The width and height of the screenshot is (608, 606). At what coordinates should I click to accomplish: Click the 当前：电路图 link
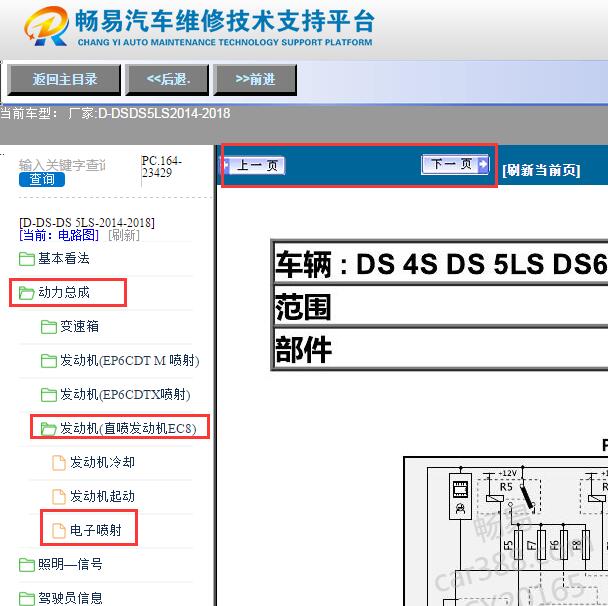pos(59,235)
